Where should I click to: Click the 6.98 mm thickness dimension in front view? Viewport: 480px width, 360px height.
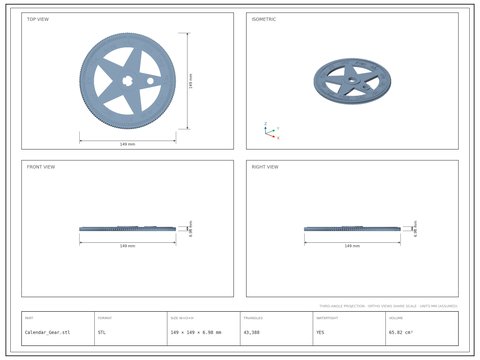pyautogui.click(x=191, y=229)
